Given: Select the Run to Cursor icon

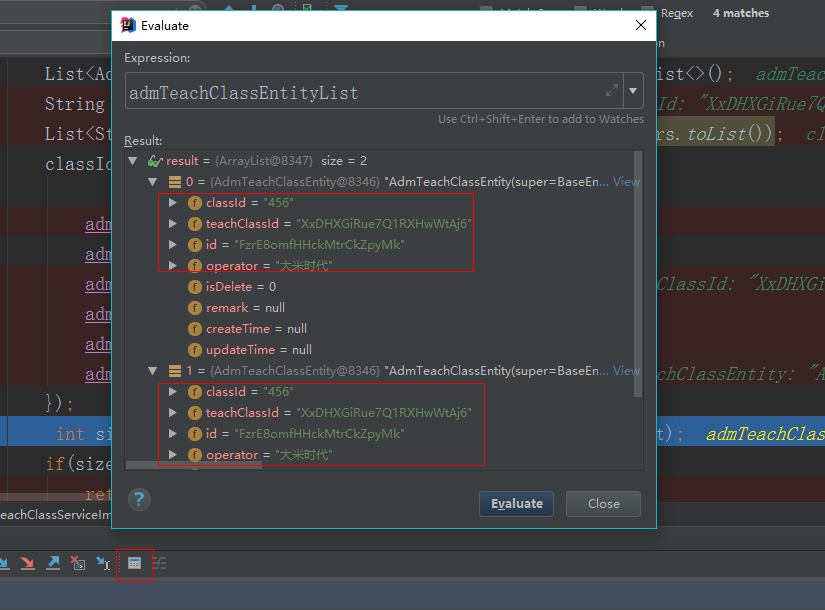Looking at the screenshot, I should pos(103,563).
